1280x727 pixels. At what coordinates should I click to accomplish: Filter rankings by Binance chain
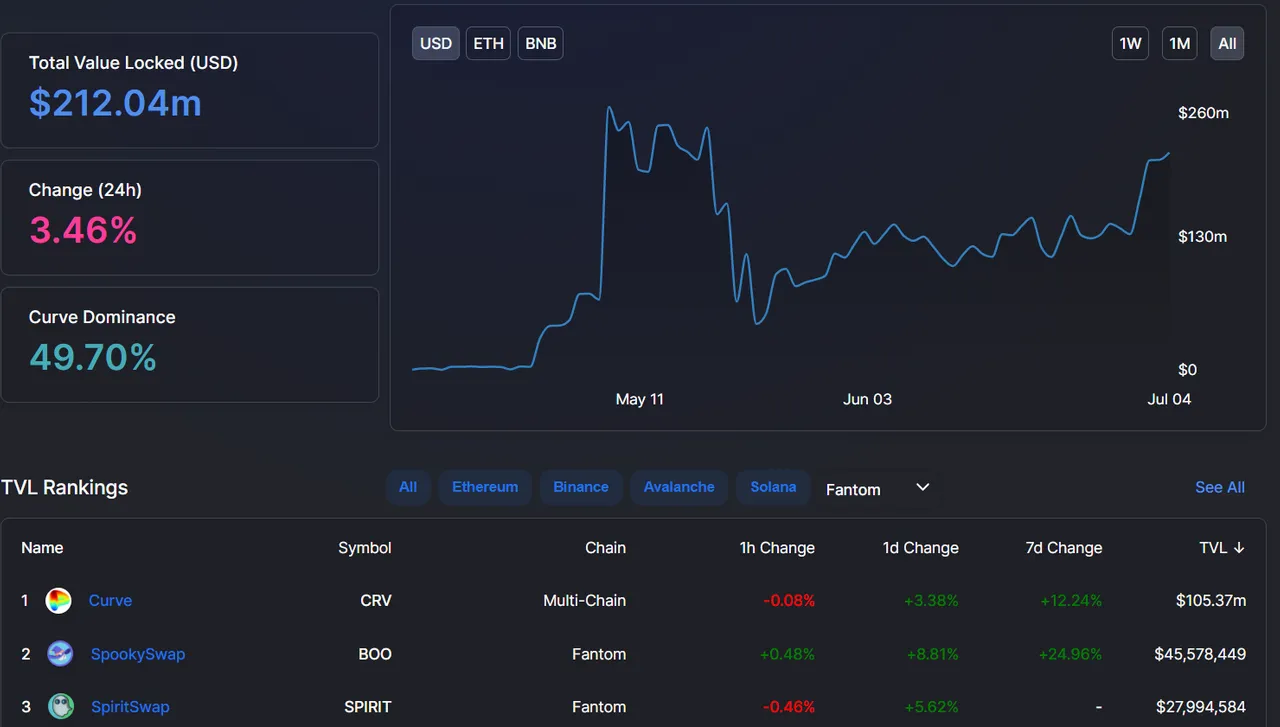coord(581,487)
